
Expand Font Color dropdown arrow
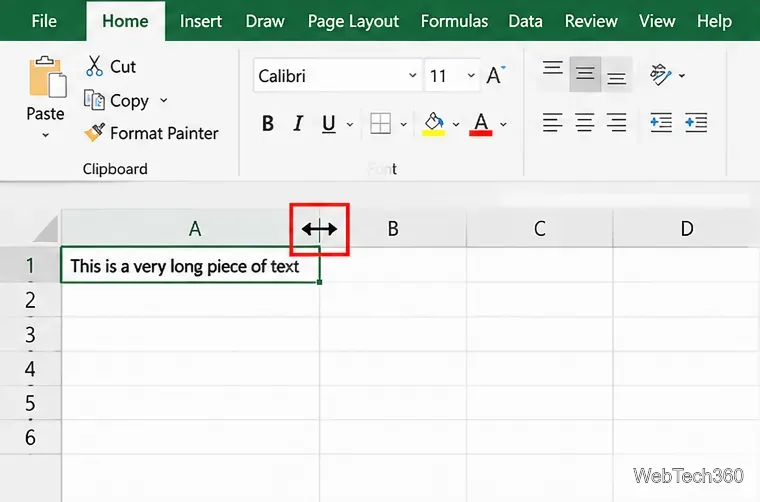coord(503,125)
